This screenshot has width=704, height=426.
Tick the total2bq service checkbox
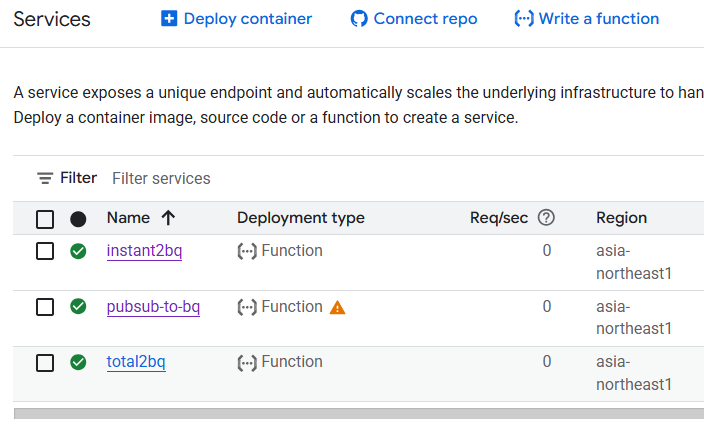(x=45, y=362)
